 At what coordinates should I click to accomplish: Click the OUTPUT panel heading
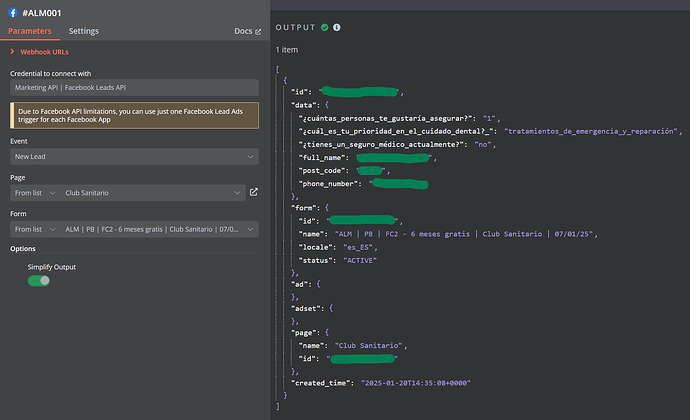click(295, 27)
